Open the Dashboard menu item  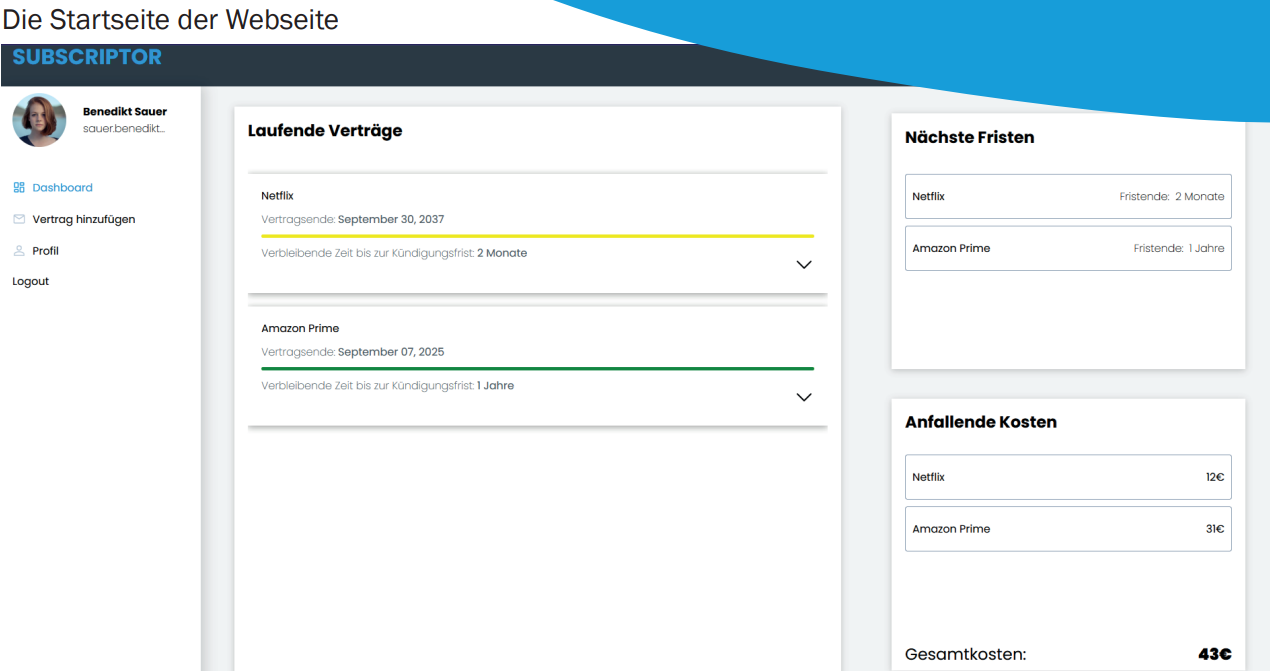pos(62,188)
